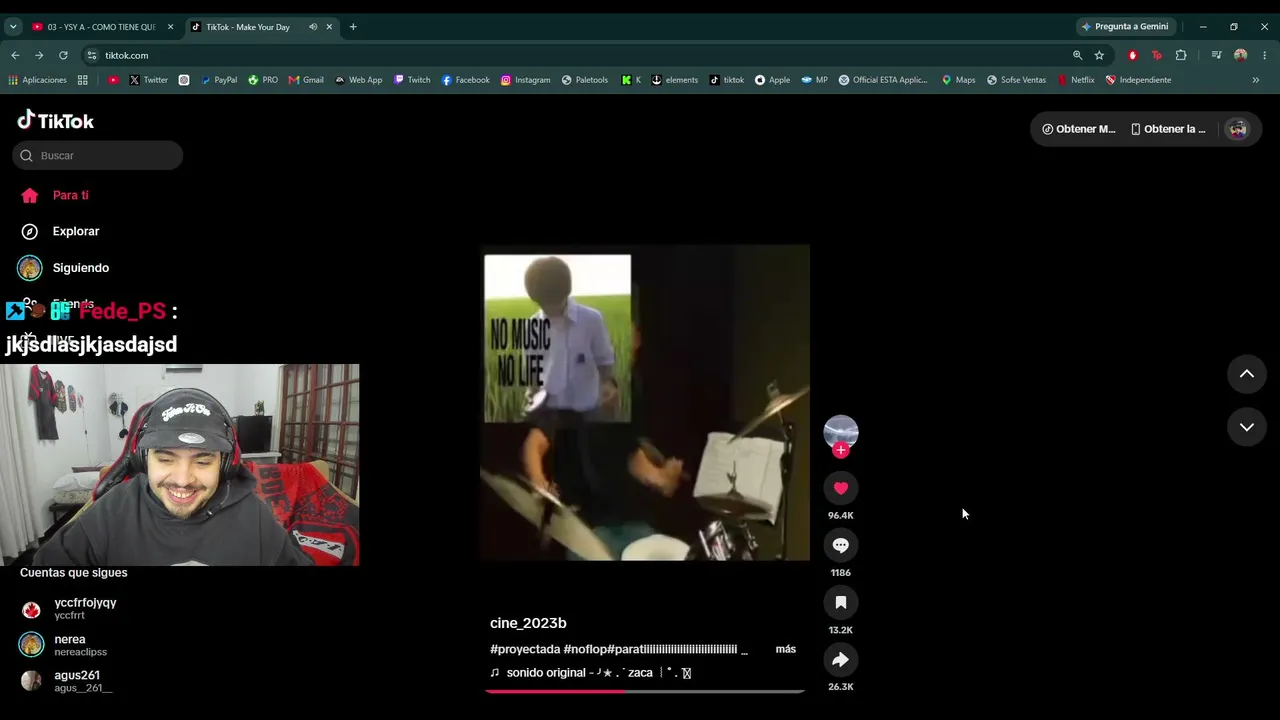Open the media controls icon in toolbar
Screen dimensions: 1280x720
[1216, 55]
